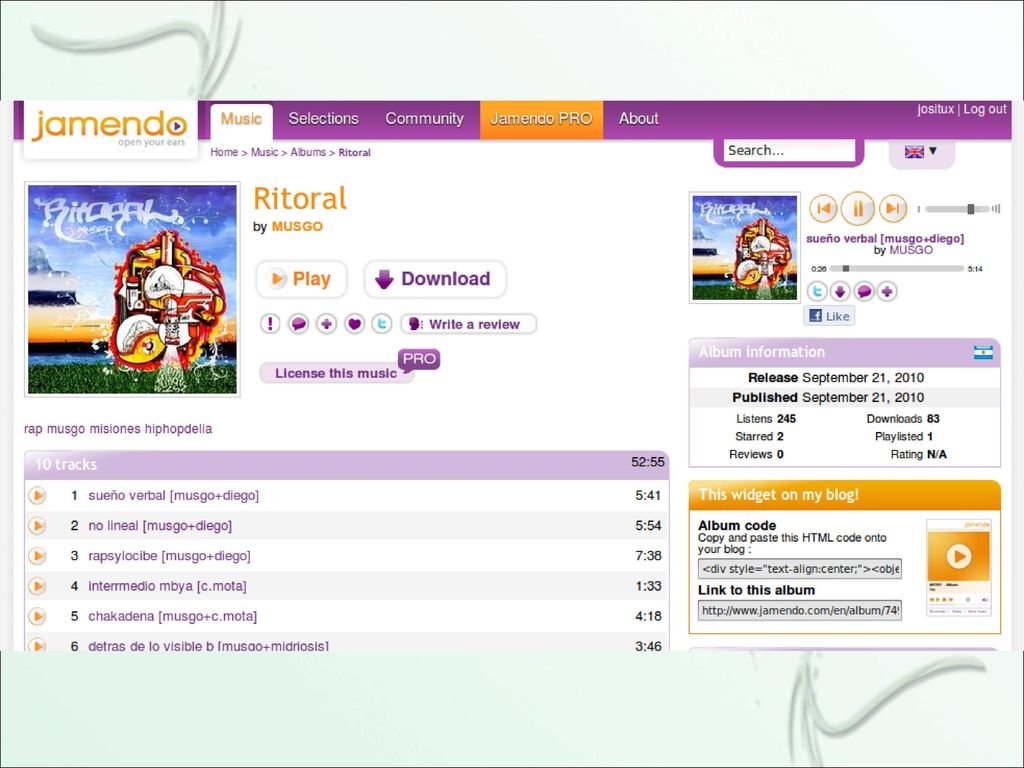Screen dimensions: 1024x768
Task: Click the Facebook Like button
Action: [x=829, y=316]
